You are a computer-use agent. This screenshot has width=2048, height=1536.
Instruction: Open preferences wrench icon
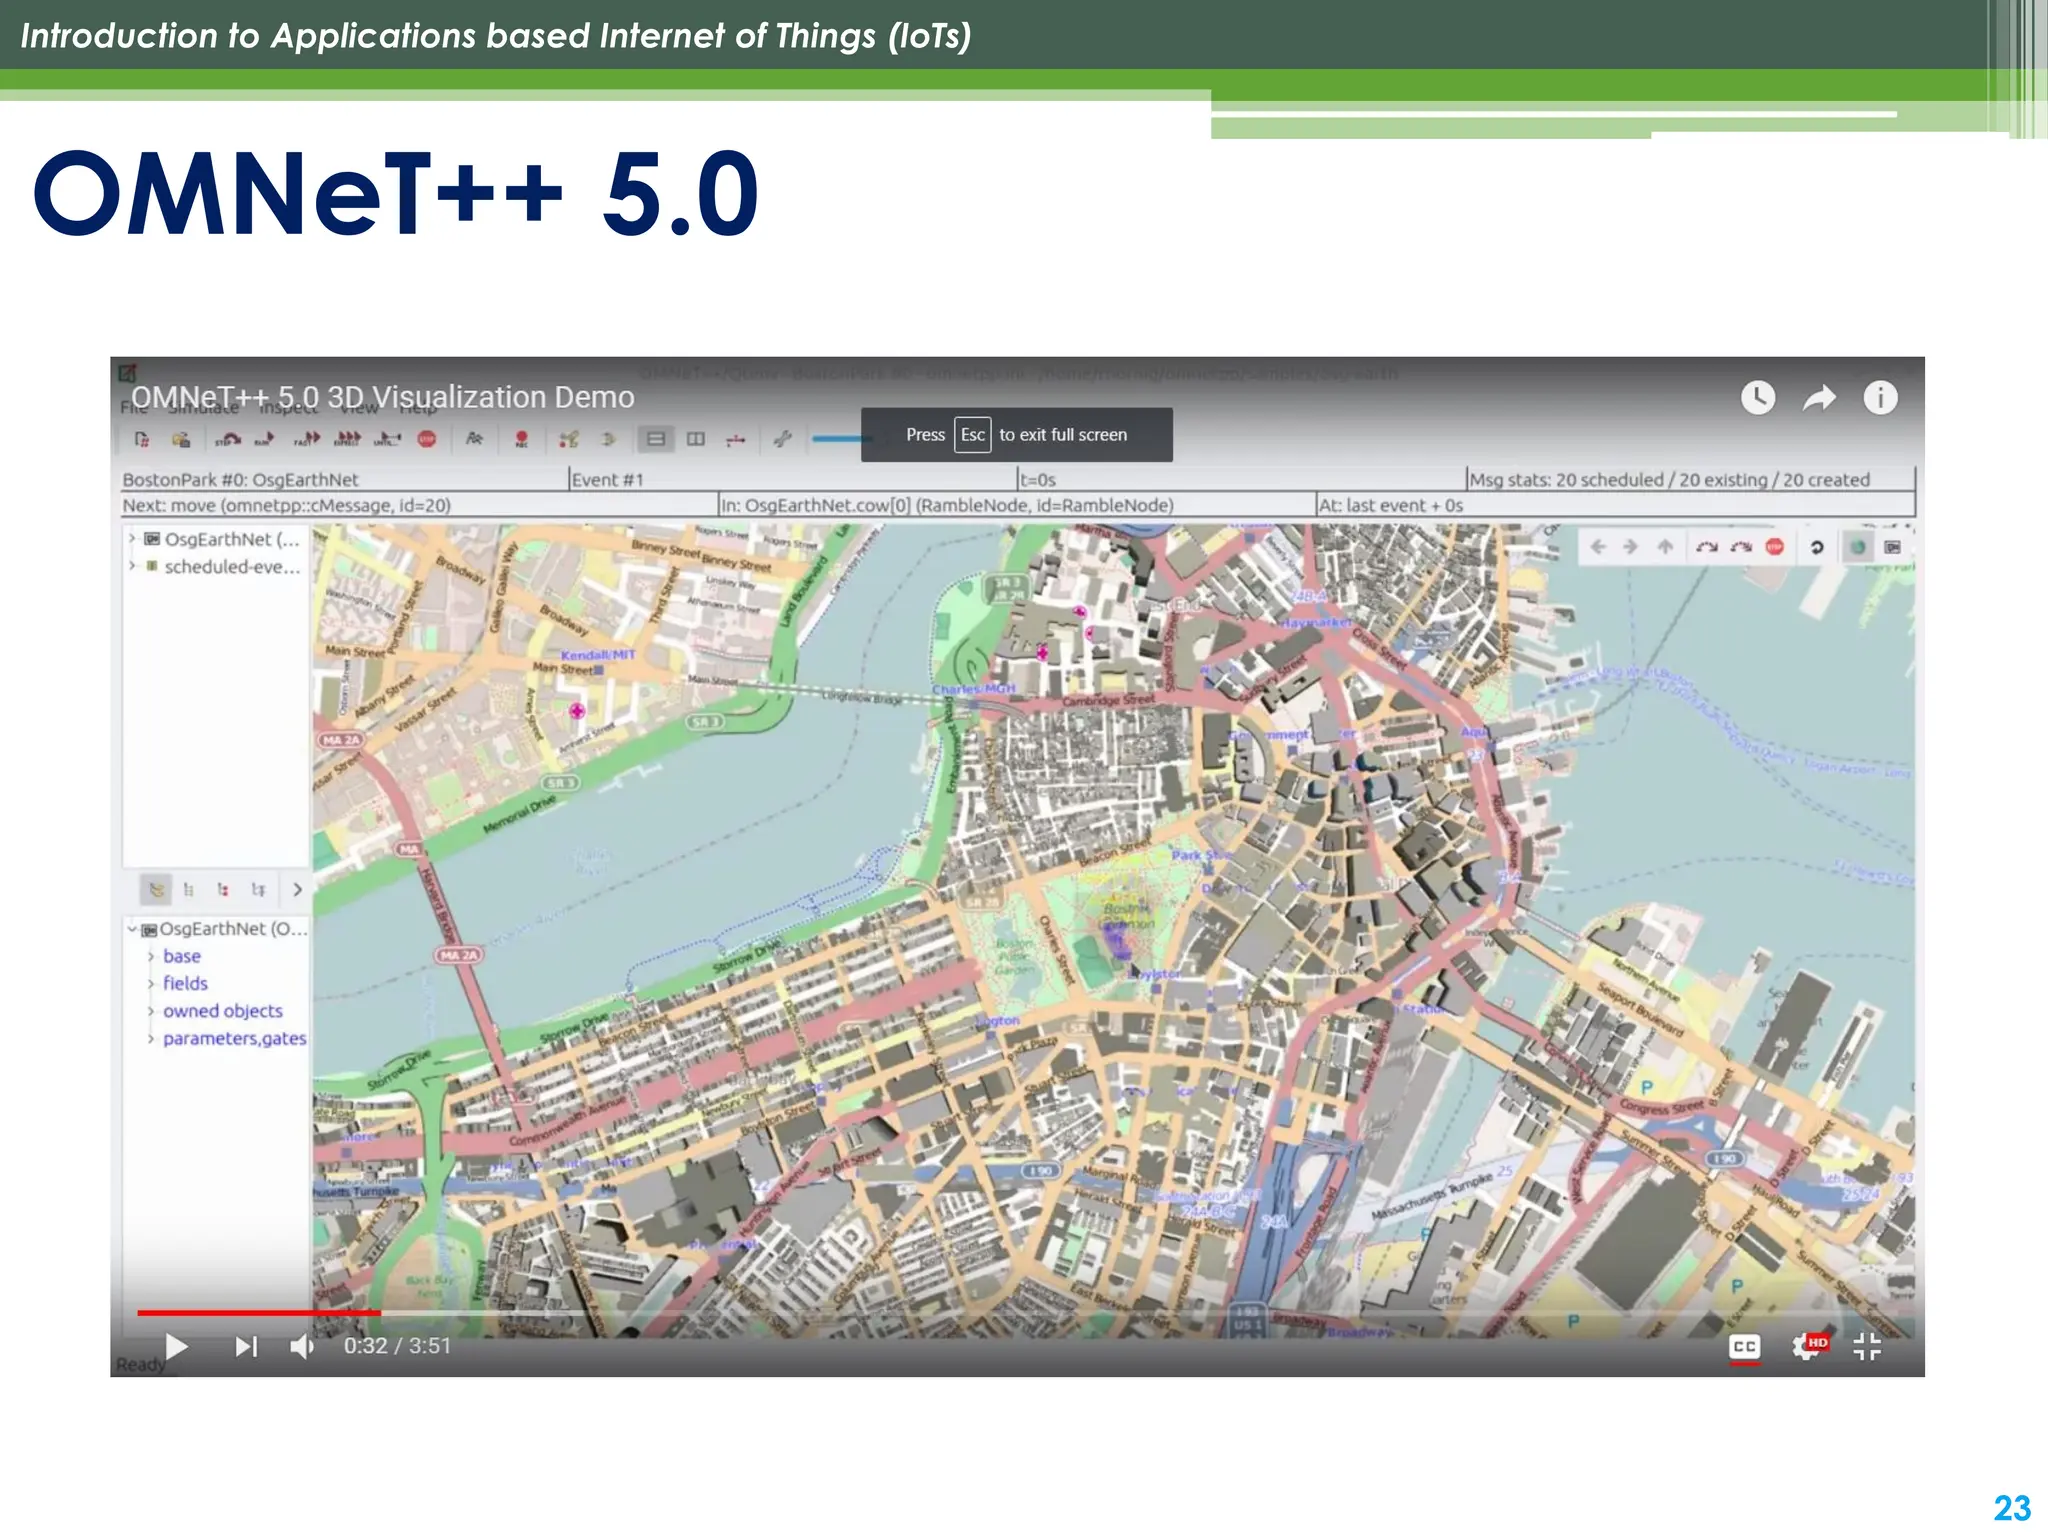tap(783, 439)
